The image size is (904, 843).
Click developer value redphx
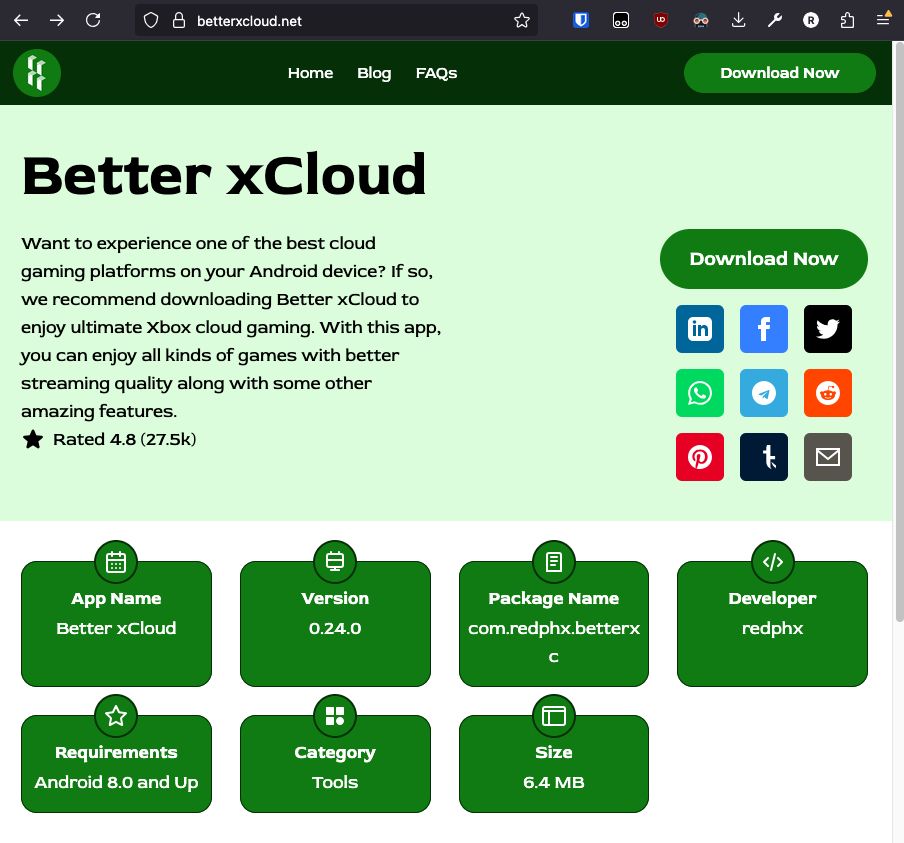click(773, 629)
